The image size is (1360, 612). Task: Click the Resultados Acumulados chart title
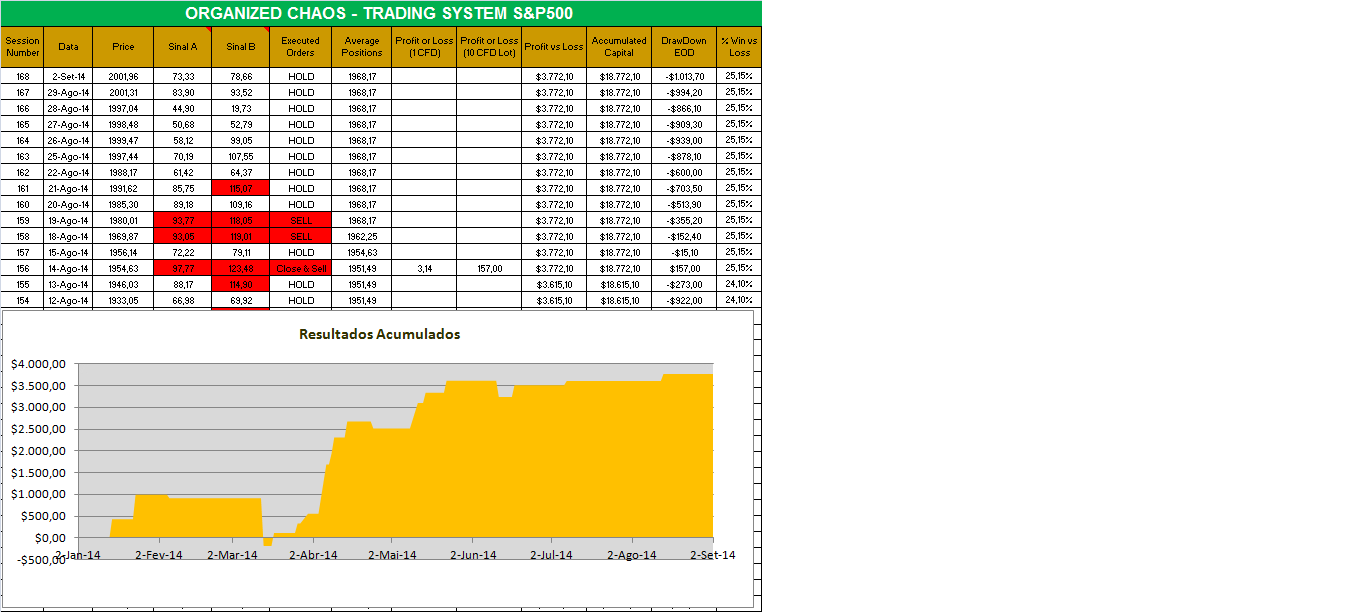click(x=380, y=334)
